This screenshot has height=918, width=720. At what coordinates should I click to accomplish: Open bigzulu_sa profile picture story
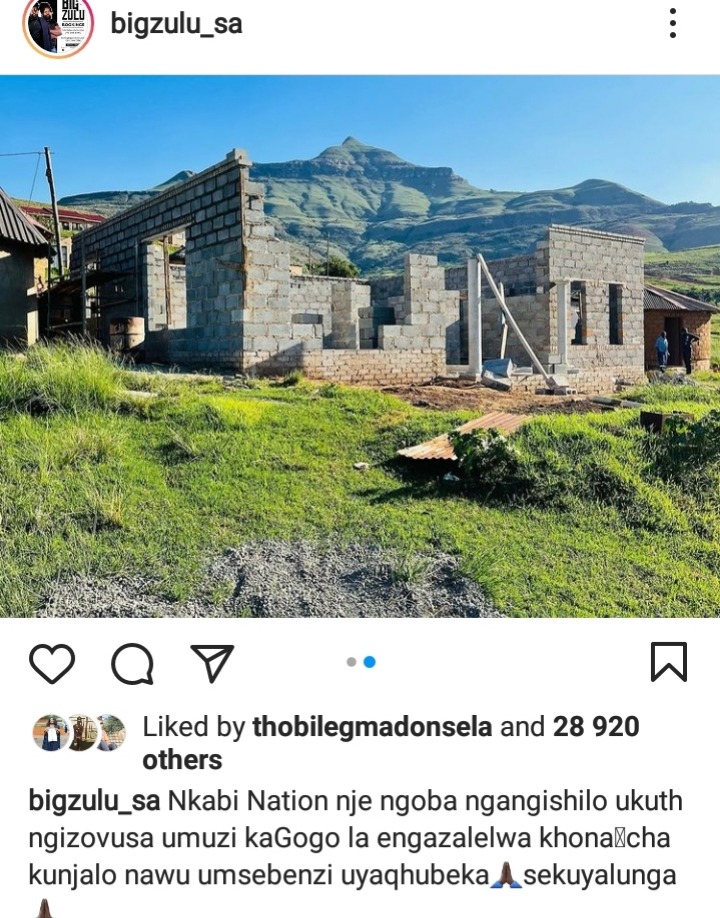click(x=58, y=25)
